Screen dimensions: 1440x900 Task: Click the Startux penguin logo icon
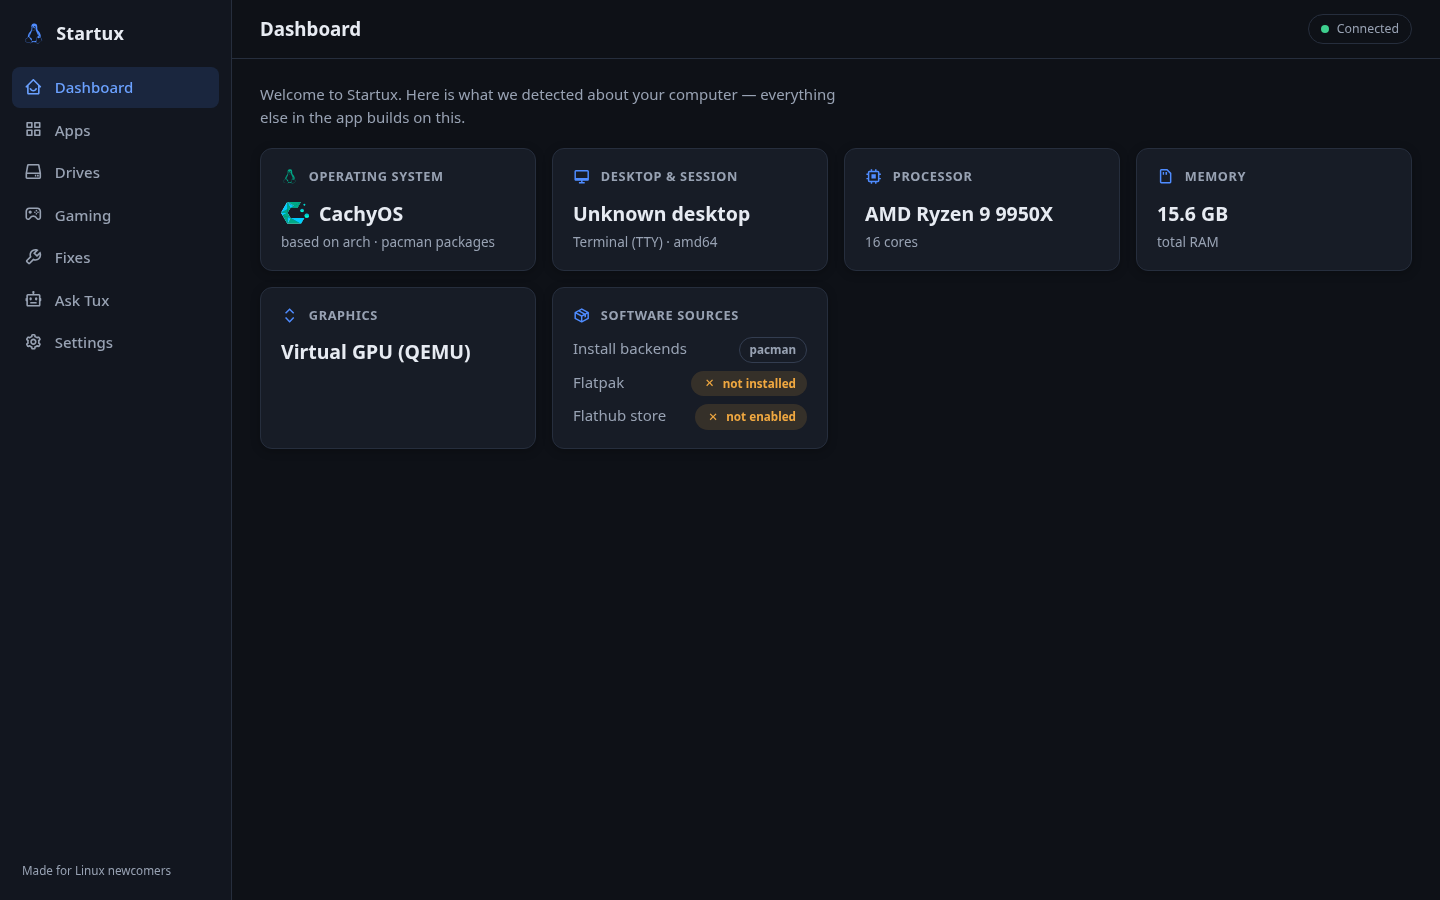[34, 33]
